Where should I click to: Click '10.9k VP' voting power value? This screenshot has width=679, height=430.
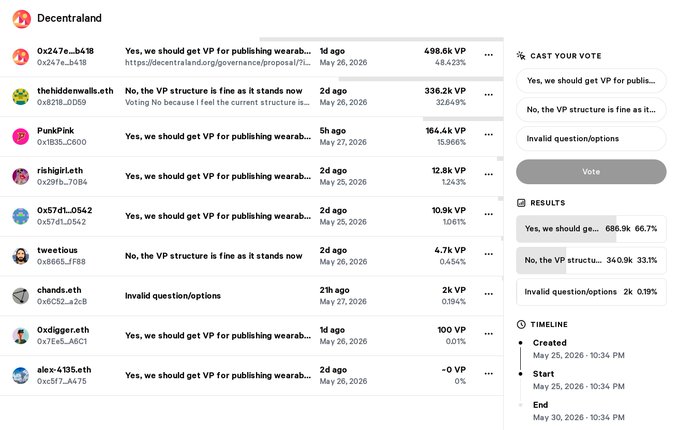pyautogui.click(x=449, y=210)
